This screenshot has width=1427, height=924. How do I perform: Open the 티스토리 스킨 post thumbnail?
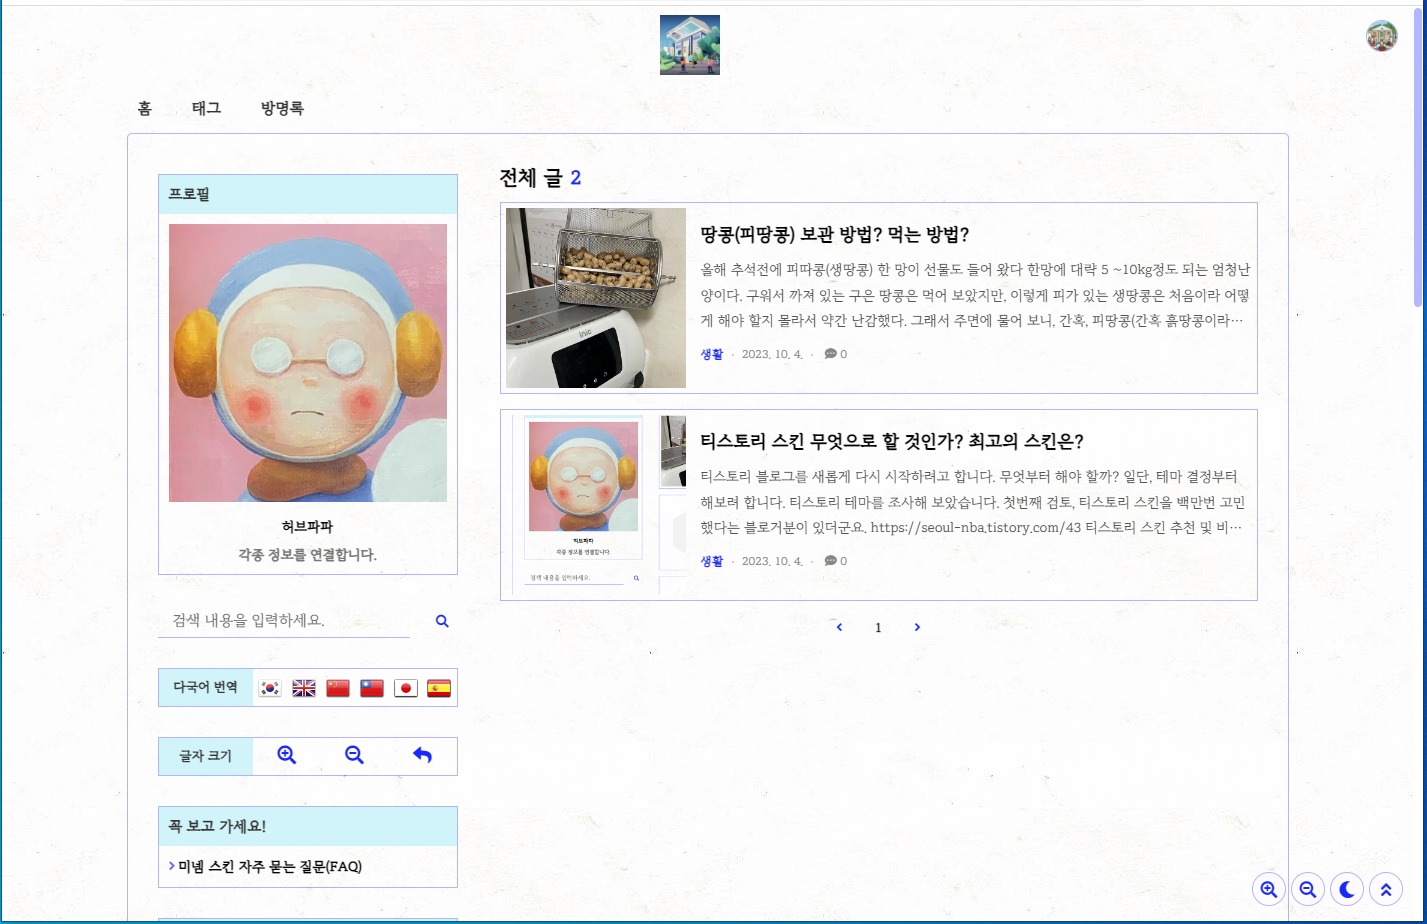coord(596,505)
